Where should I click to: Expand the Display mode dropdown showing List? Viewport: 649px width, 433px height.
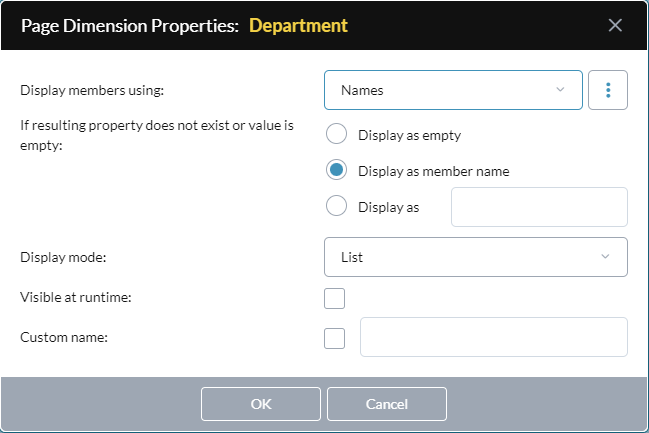(476, 257)
